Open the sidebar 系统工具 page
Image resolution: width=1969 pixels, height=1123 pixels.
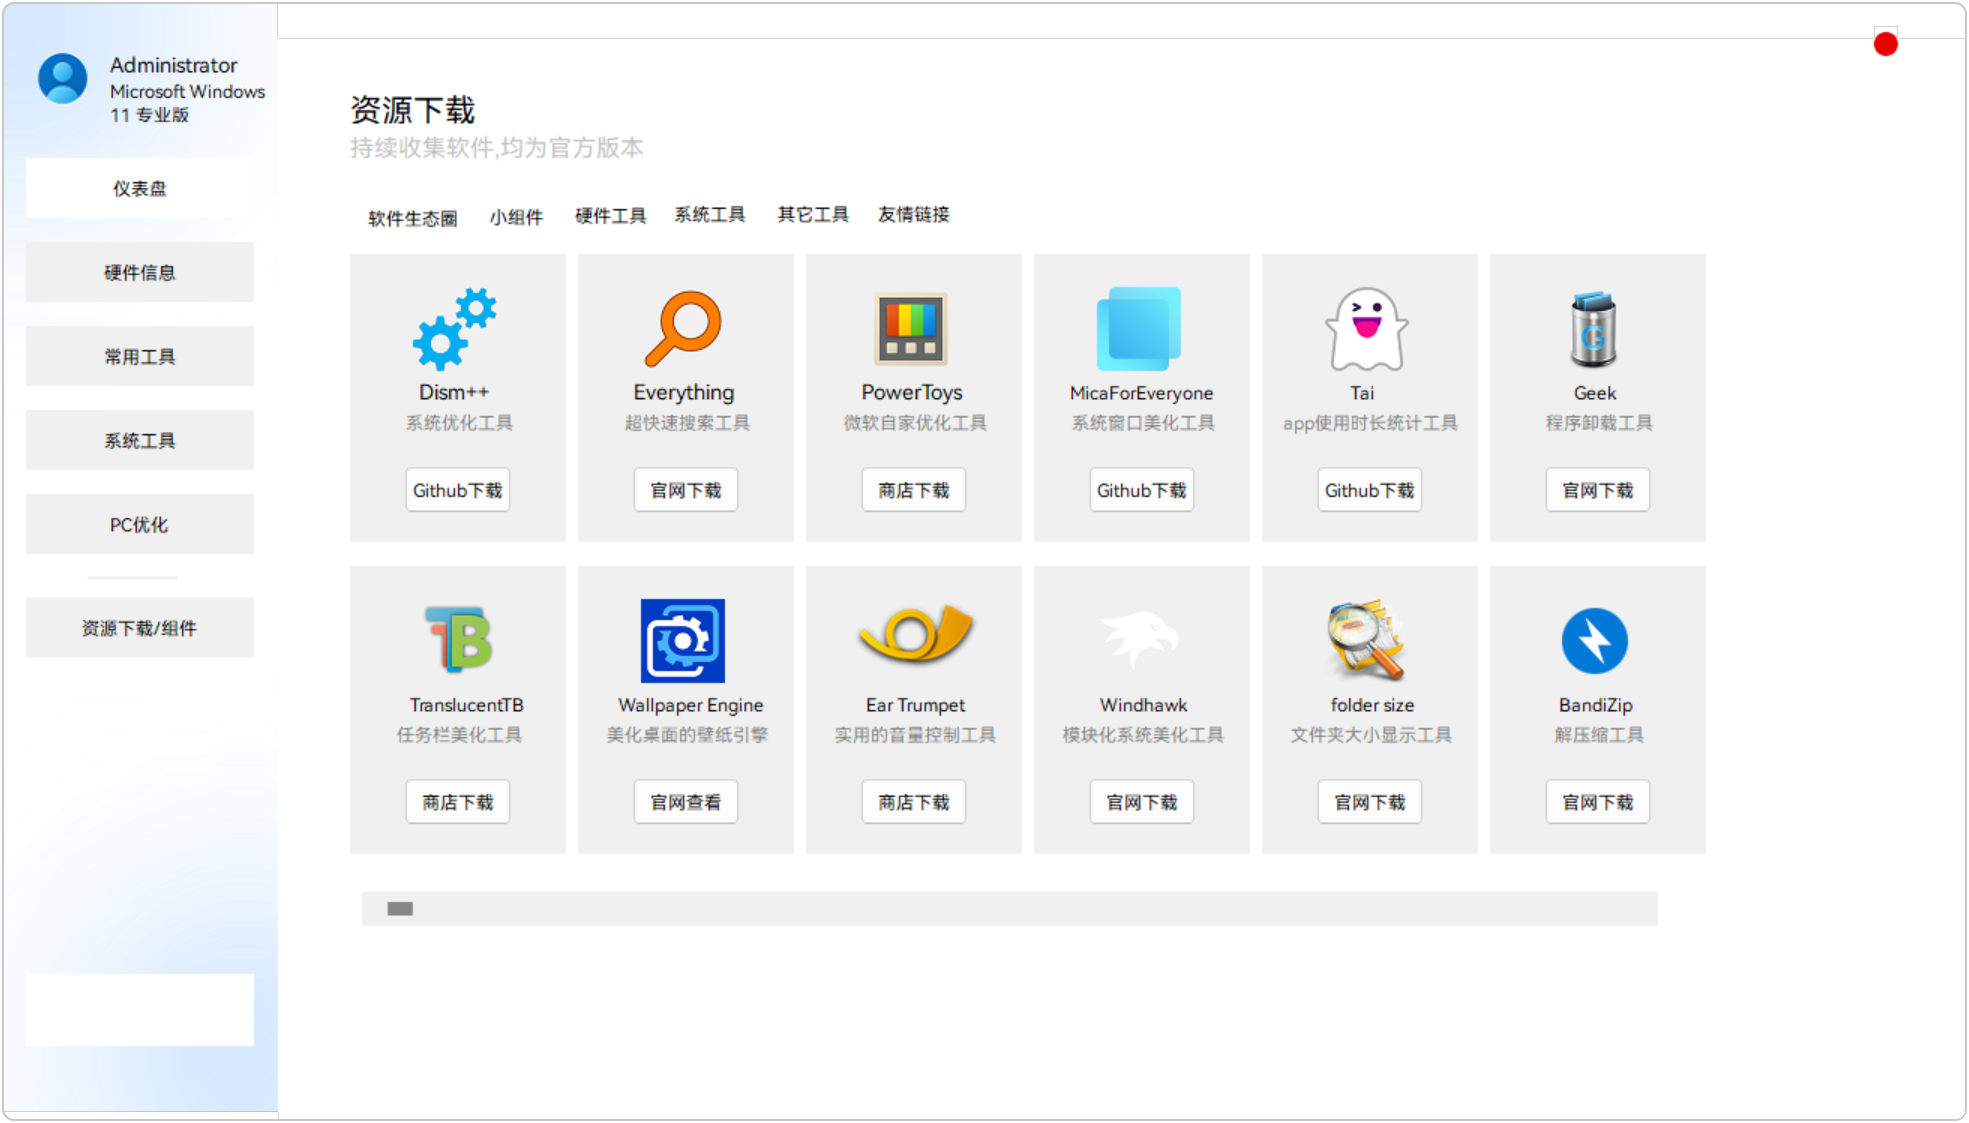coord(140,440)
